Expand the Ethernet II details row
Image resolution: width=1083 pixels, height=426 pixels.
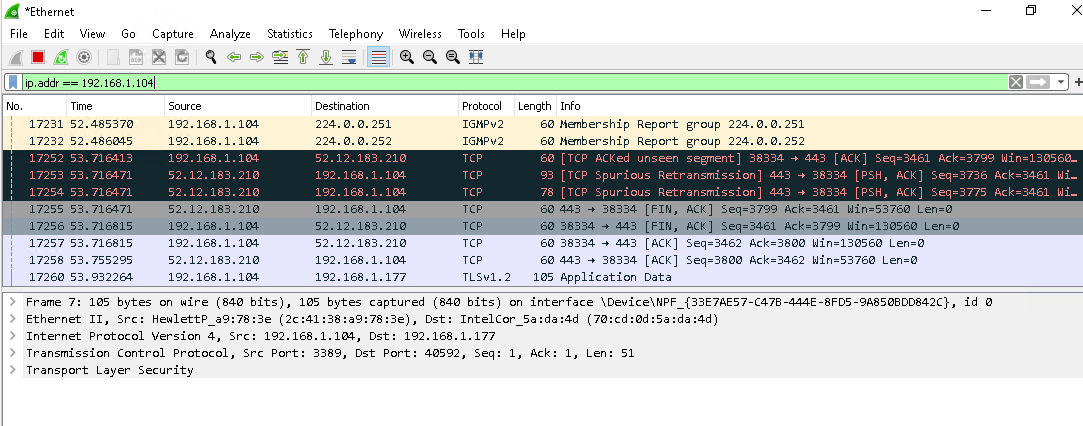[12, 319]
